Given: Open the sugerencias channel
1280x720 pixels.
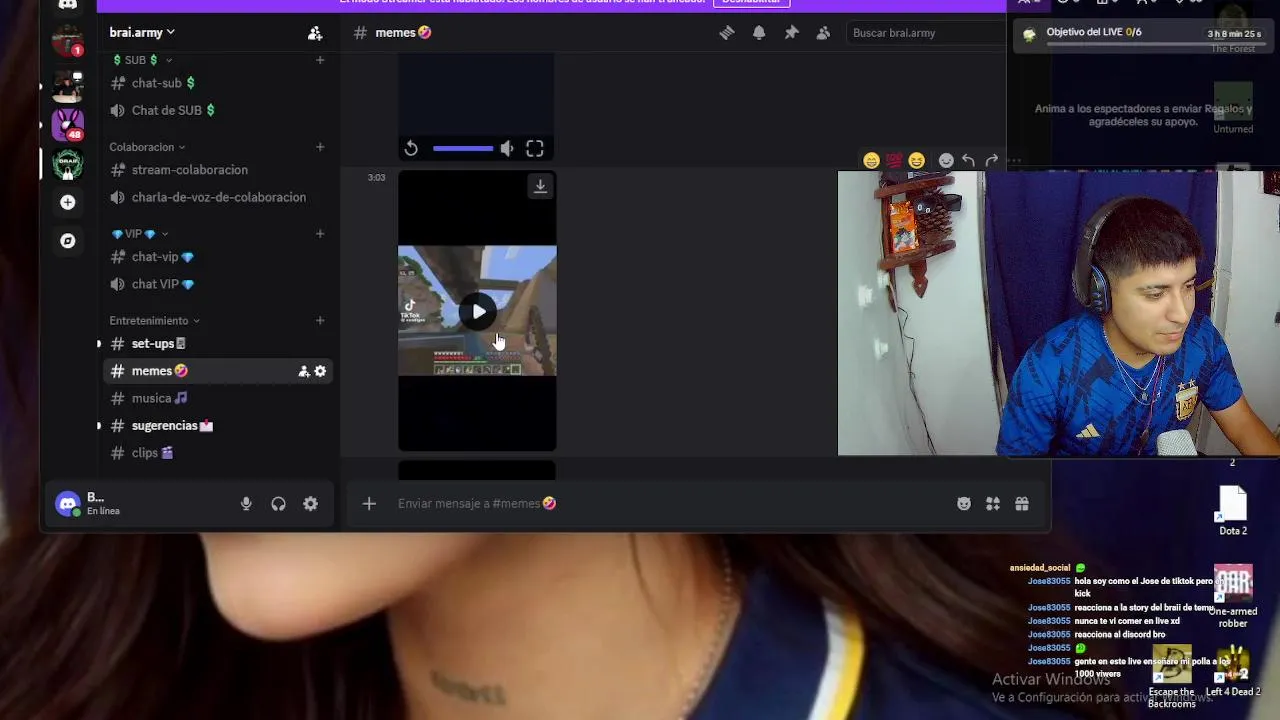Looking at the screenshot, I should pos(219,426).
